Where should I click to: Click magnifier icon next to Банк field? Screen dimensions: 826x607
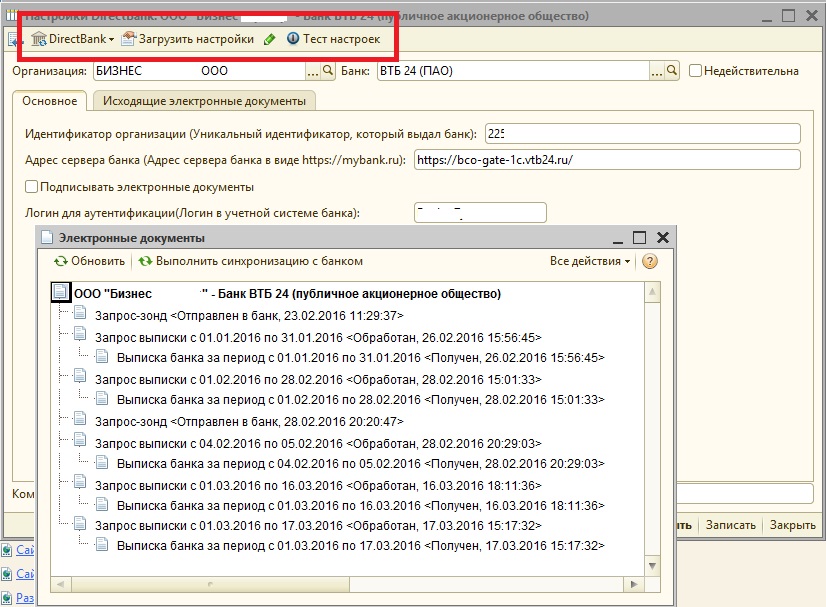point(672,71)
